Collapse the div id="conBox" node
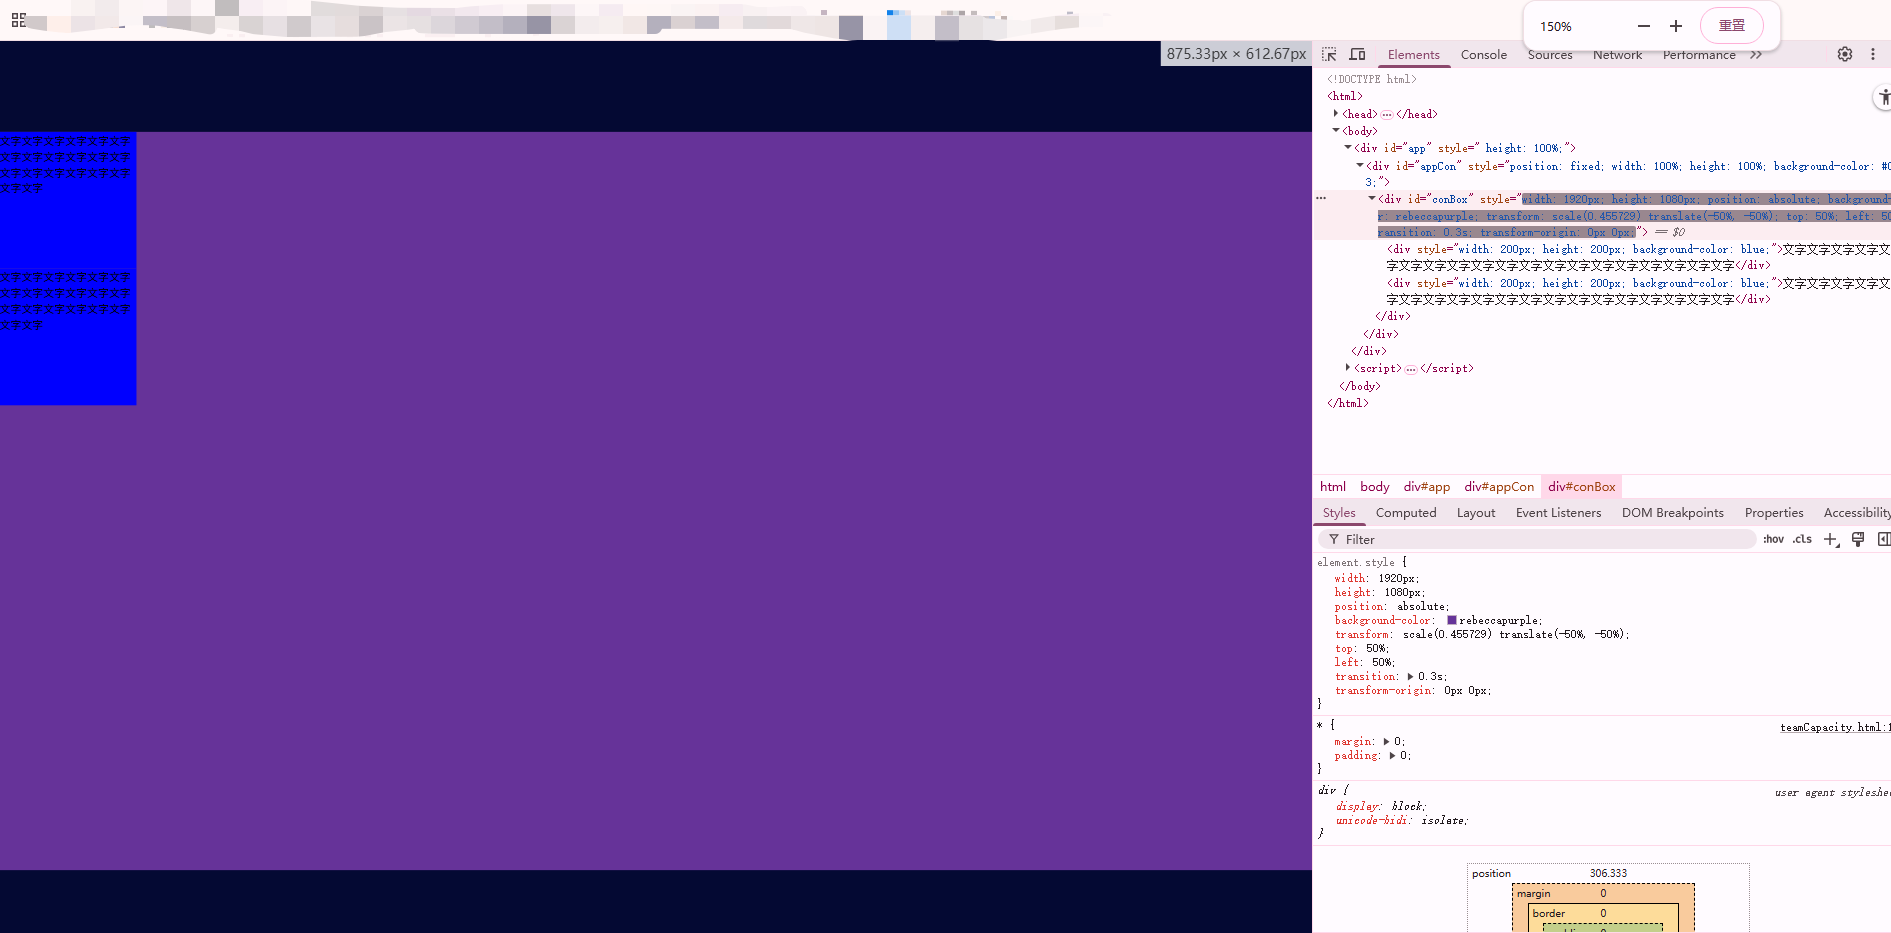Image resolution: width=1891 pixels, height=933 pixels. pyautogui.click(x=1372, y=199)
